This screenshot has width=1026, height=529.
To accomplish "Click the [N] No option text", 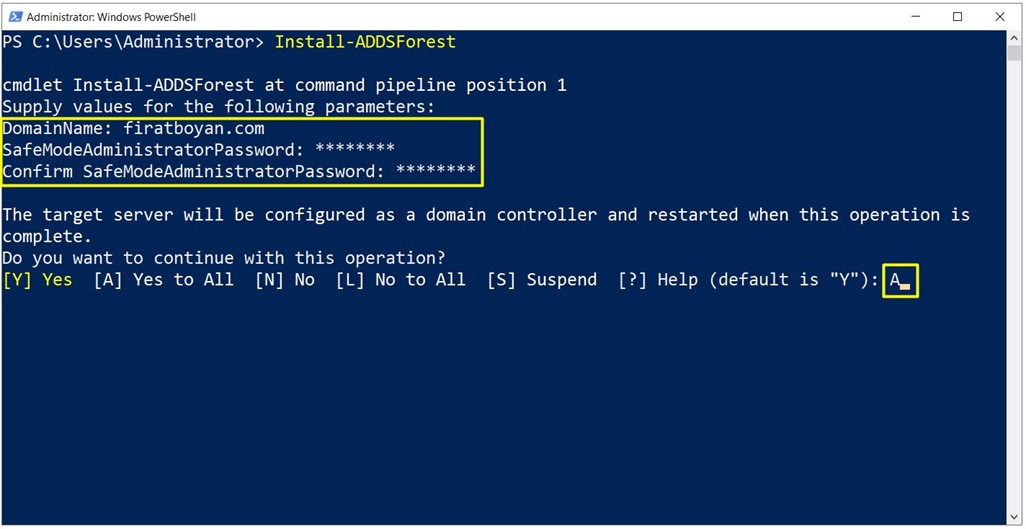I will tap(285, 280).
